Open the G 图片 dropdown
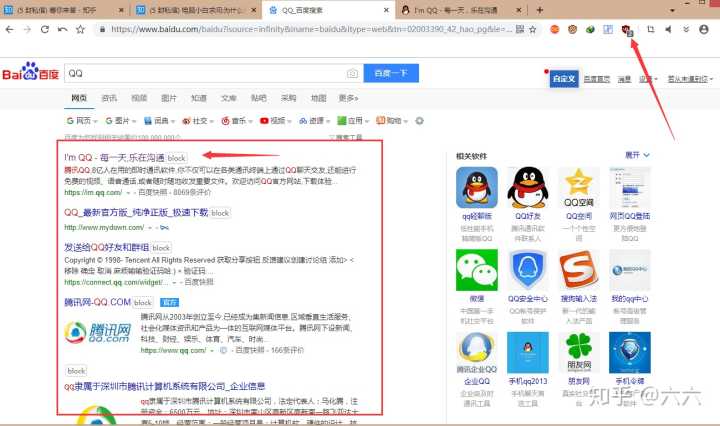This screenshot has width=720, height=426. [120, 121]
